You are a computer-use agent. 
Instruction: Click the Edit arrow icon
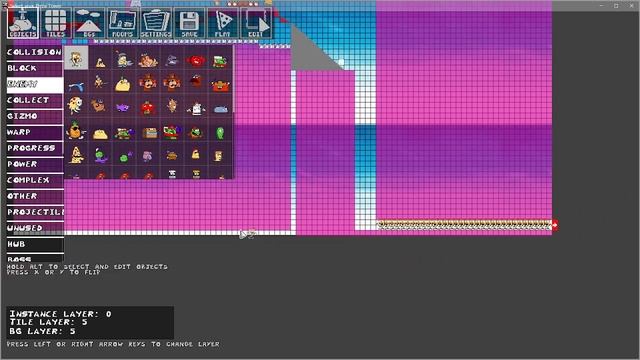pyautogui.click(x=256, y=23)
